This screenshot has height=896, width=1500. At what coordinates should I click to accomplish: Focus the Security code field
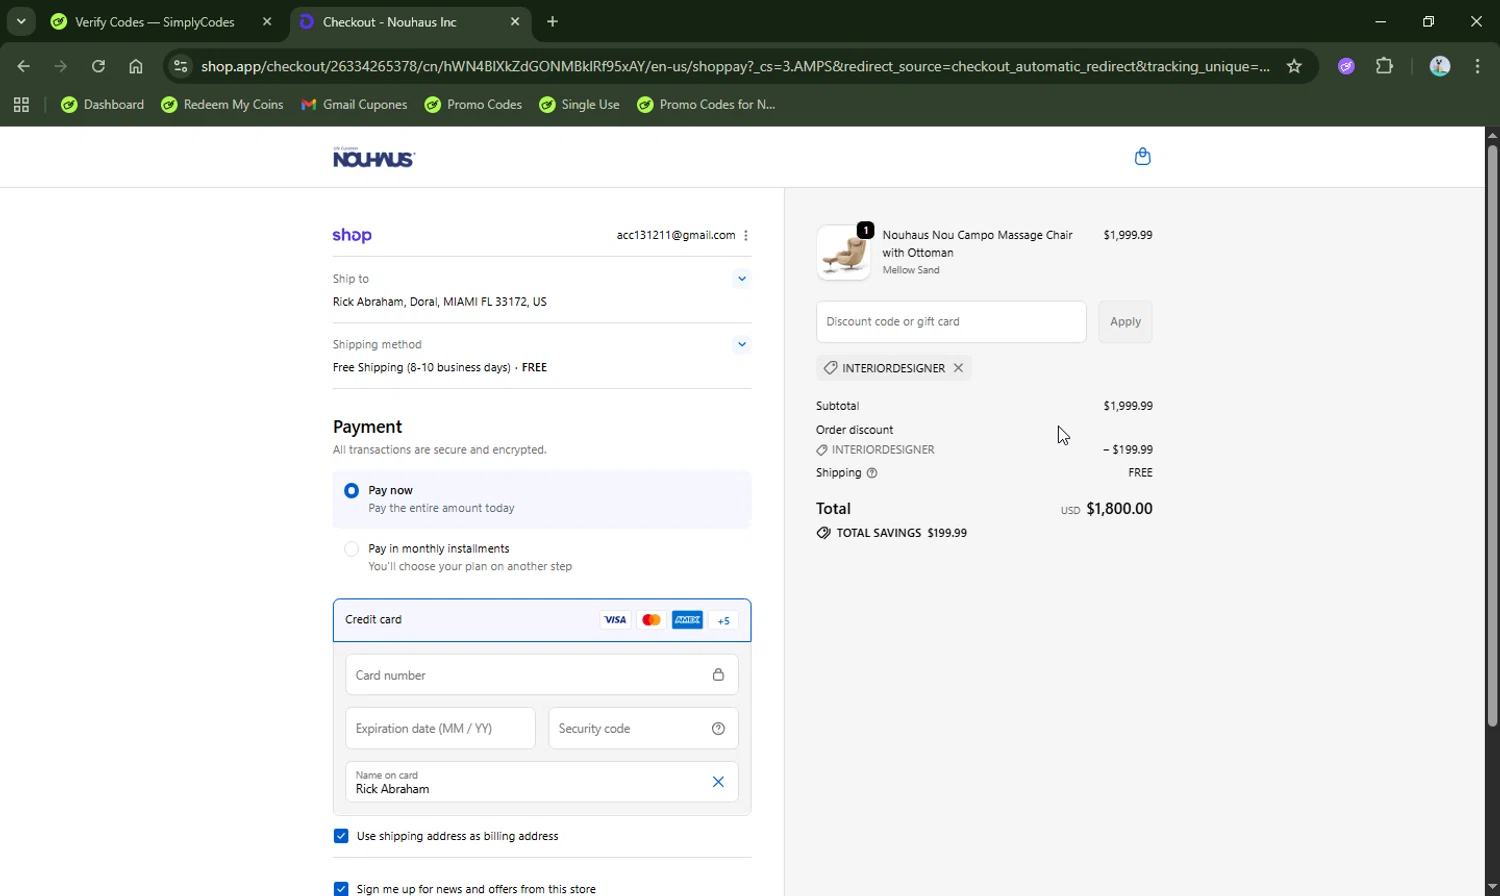(x=643, y=729)
